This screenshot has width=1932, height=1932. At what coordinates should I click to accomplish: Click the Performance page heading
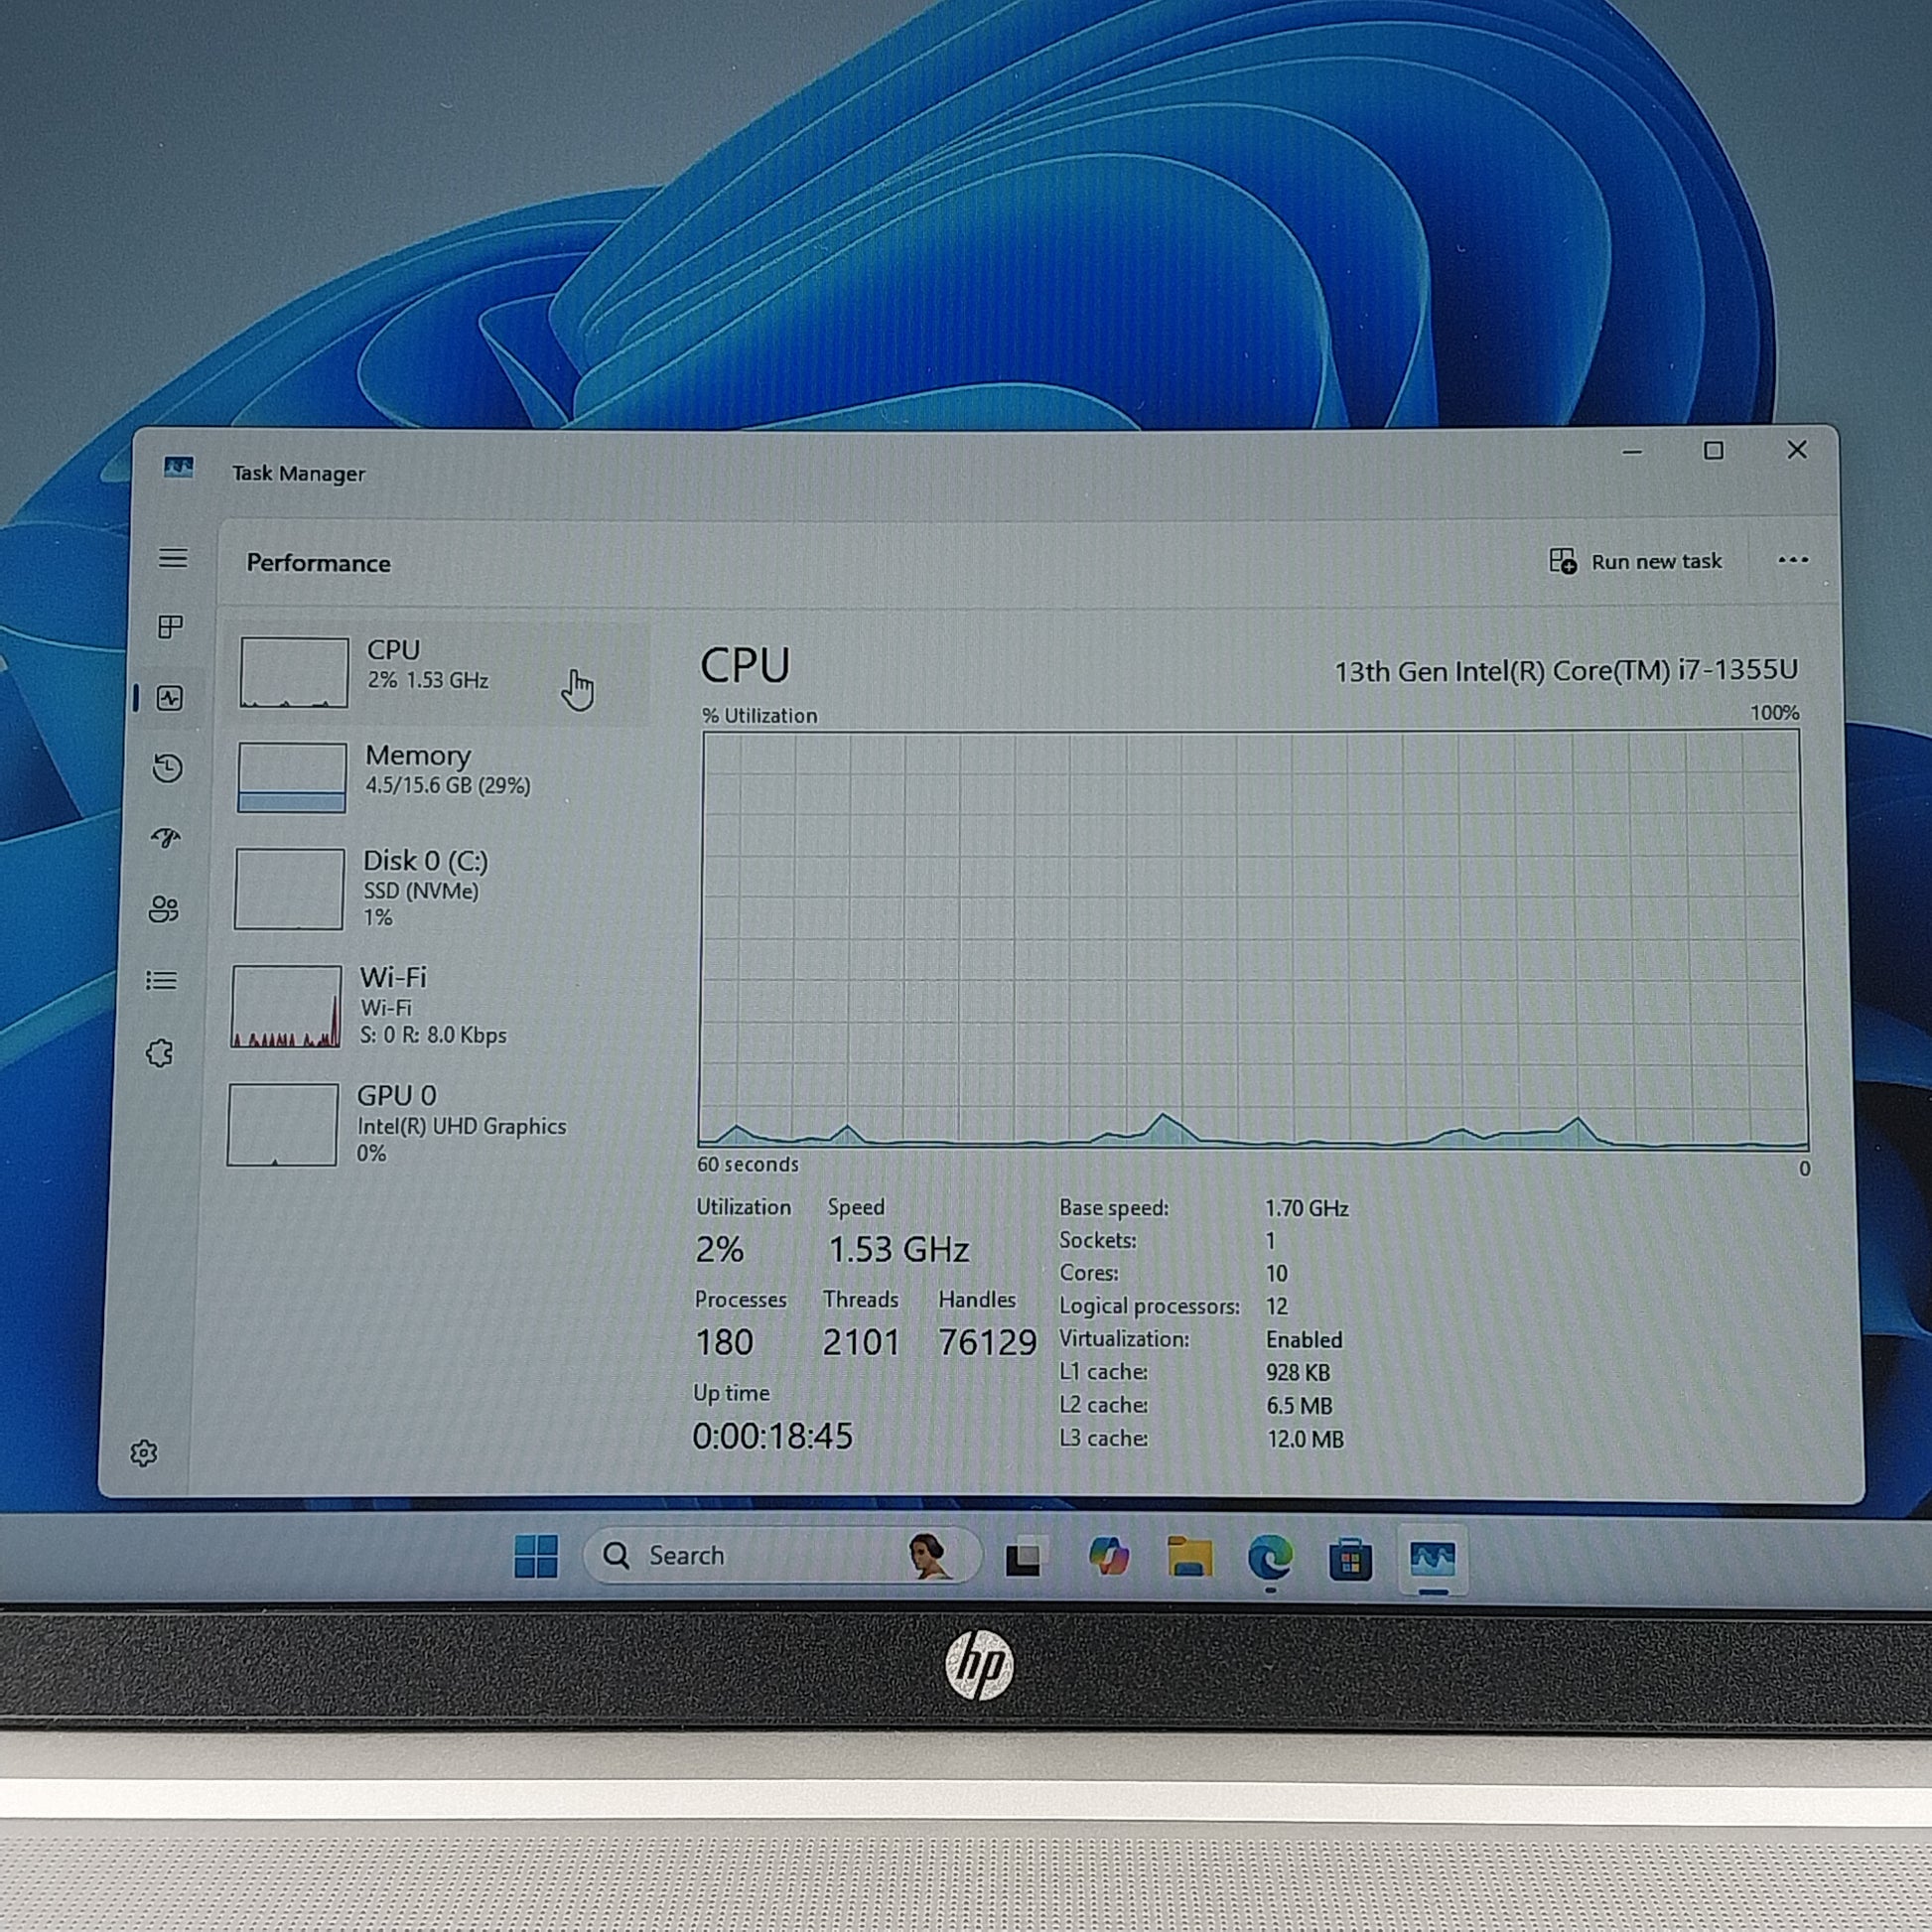click(x=318, y=563)
